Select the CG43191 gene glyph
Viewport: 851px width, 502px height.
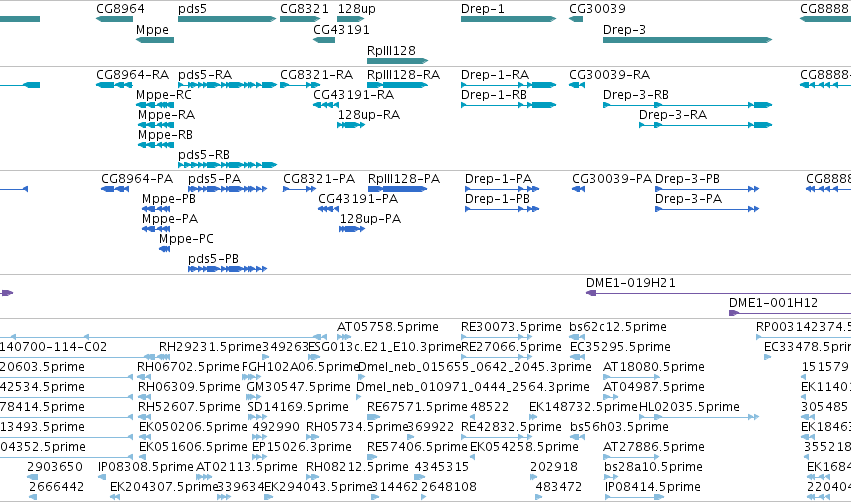(324, 40)
